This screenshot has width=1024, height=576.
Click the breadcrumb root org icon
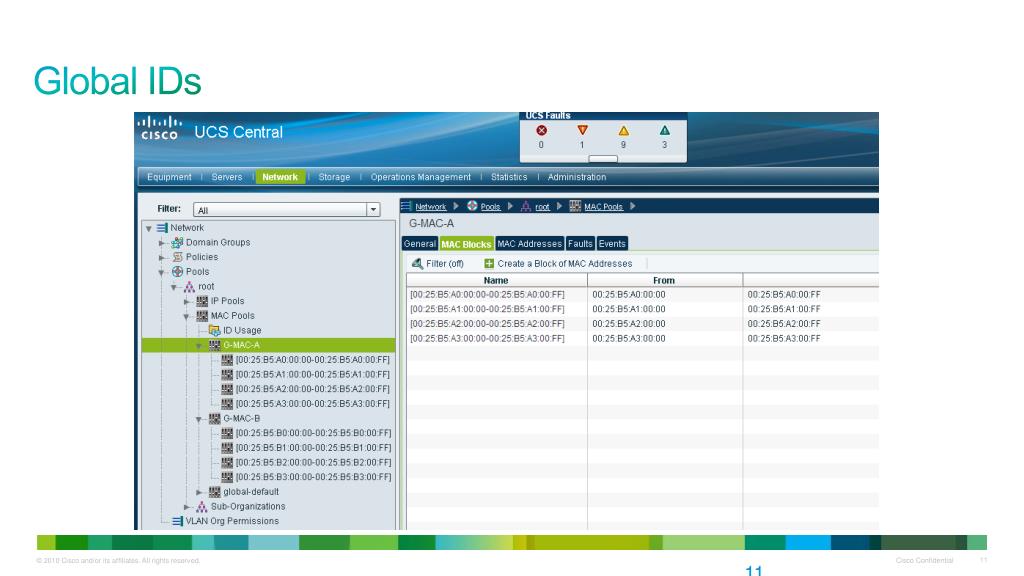point(526,206)
